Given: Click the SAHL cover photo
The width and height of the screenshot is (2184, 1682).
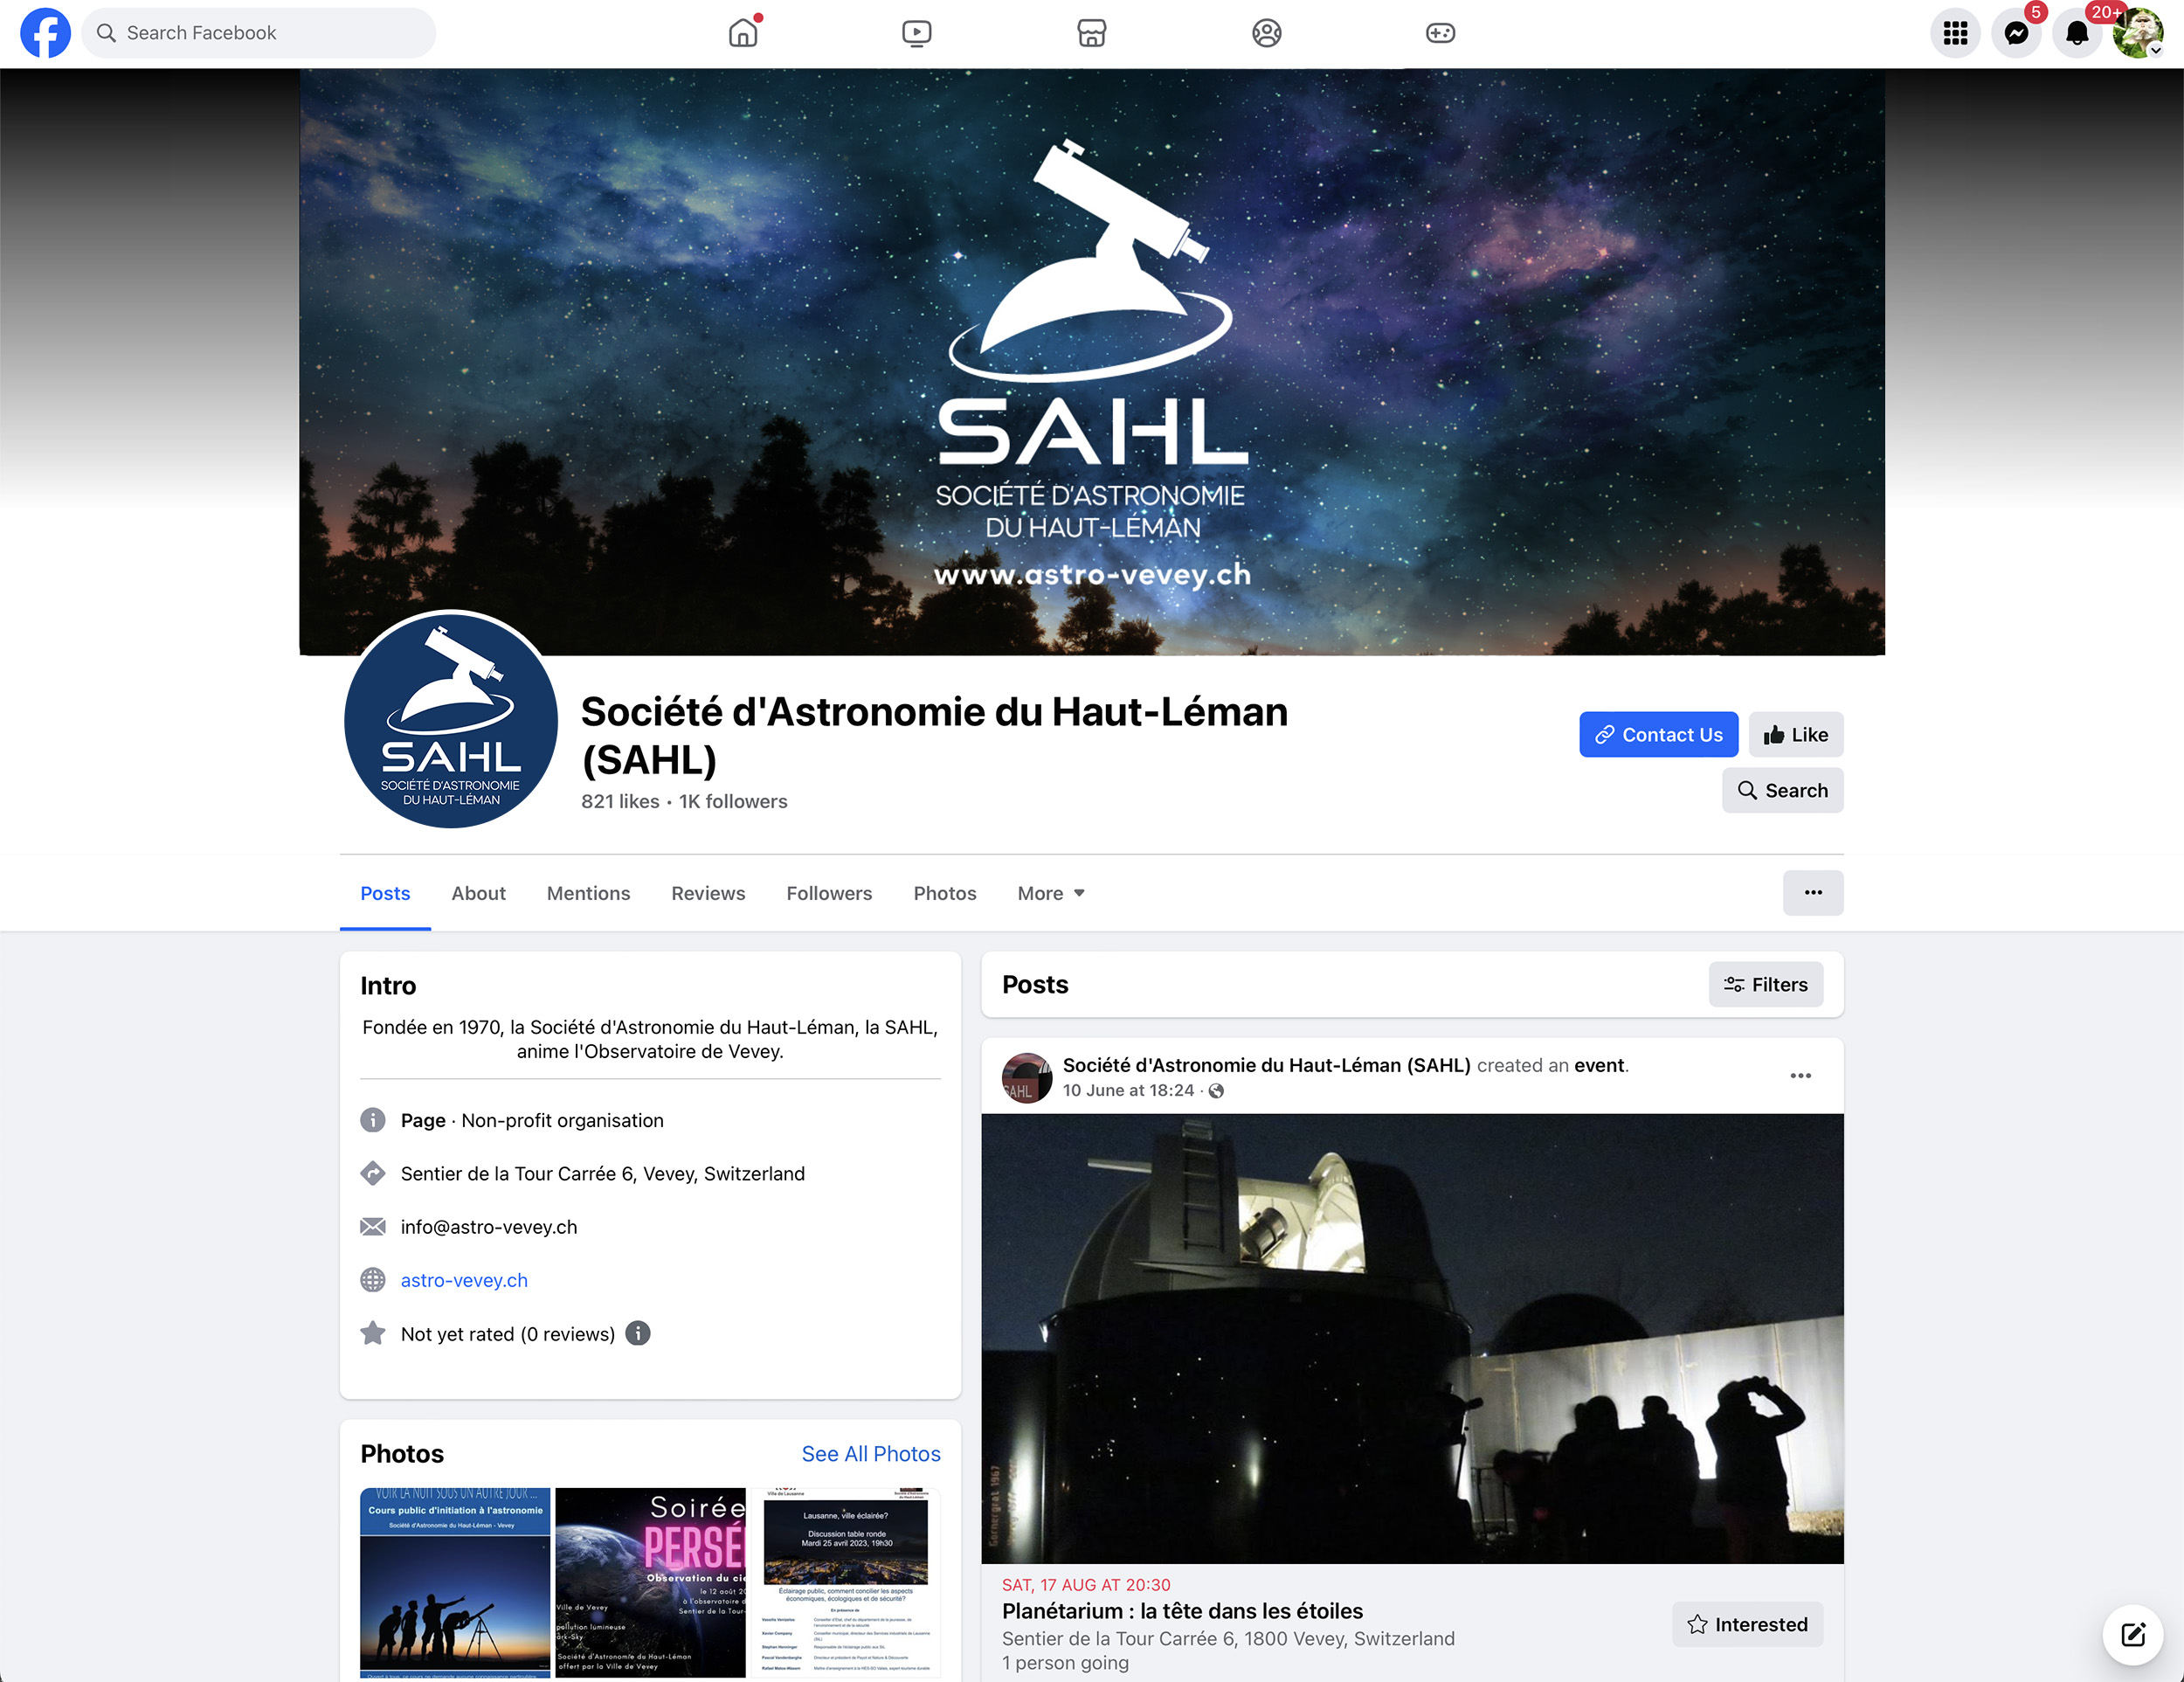Looking at the screenshot, I should (1092, 362).
